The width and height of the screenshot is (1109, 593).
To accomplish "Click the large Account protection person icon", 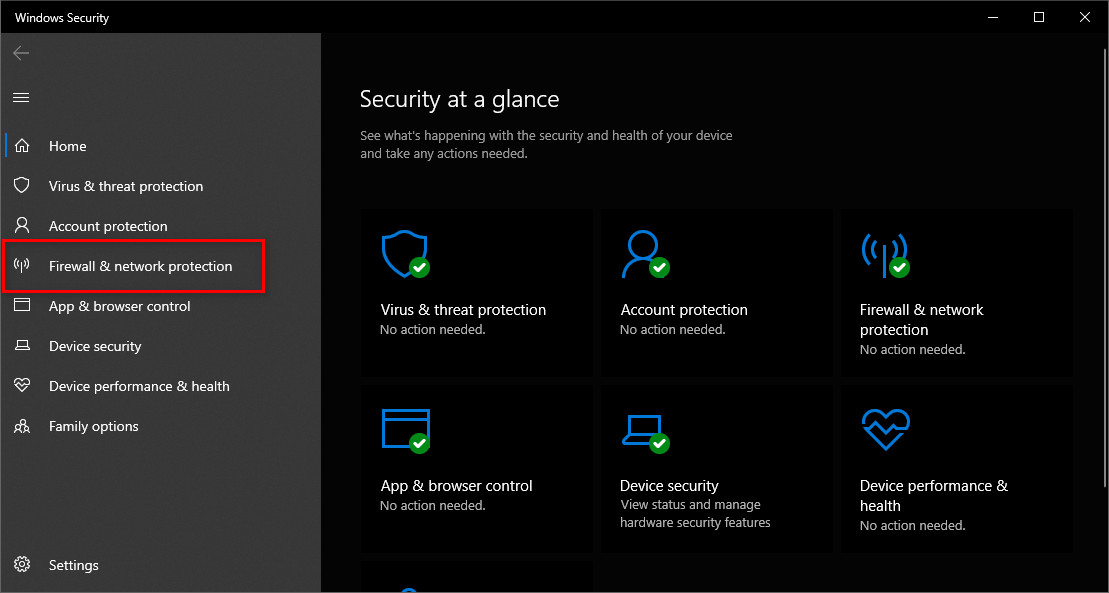I will (644, 255).
